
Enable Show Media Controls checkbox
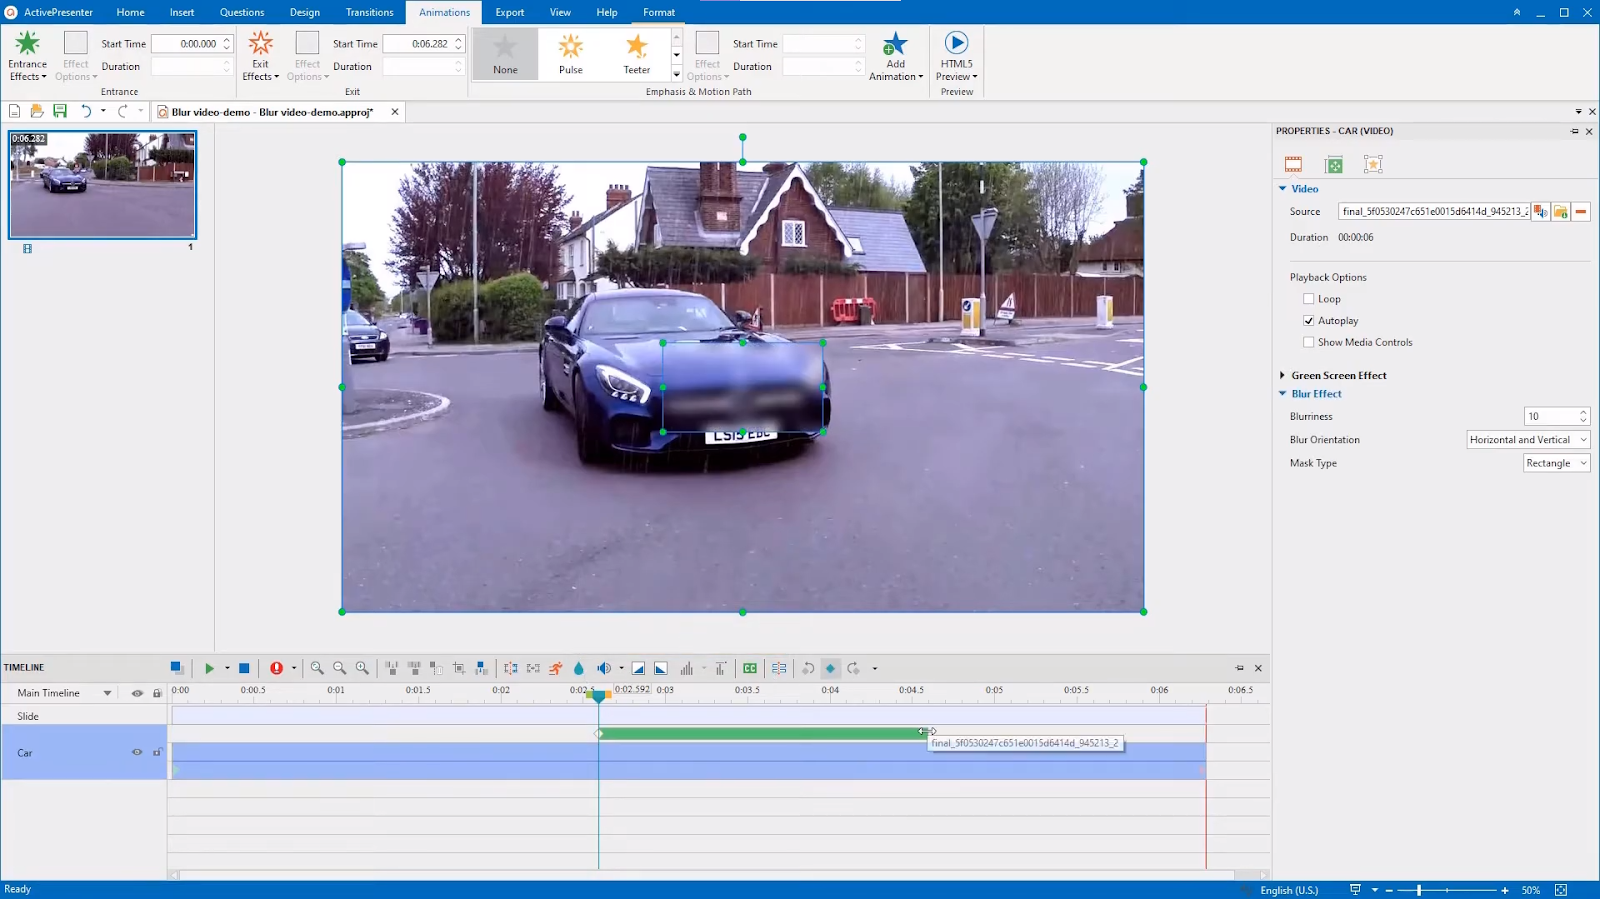point(1308,342)
